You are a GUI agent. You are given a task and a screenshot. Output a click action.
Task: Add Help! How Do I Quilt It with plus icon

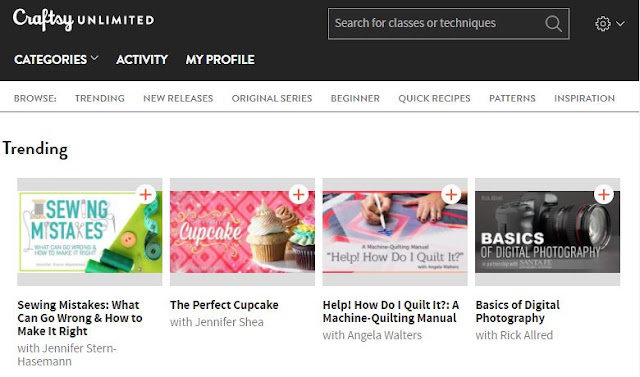pyautogui.click(x=451, y=195)
